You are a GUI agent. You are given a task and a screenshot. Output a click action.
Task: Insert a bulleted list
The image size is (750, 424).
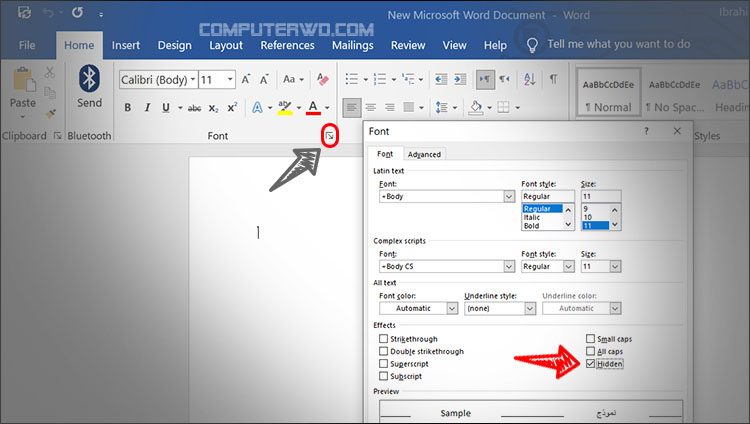352,79
